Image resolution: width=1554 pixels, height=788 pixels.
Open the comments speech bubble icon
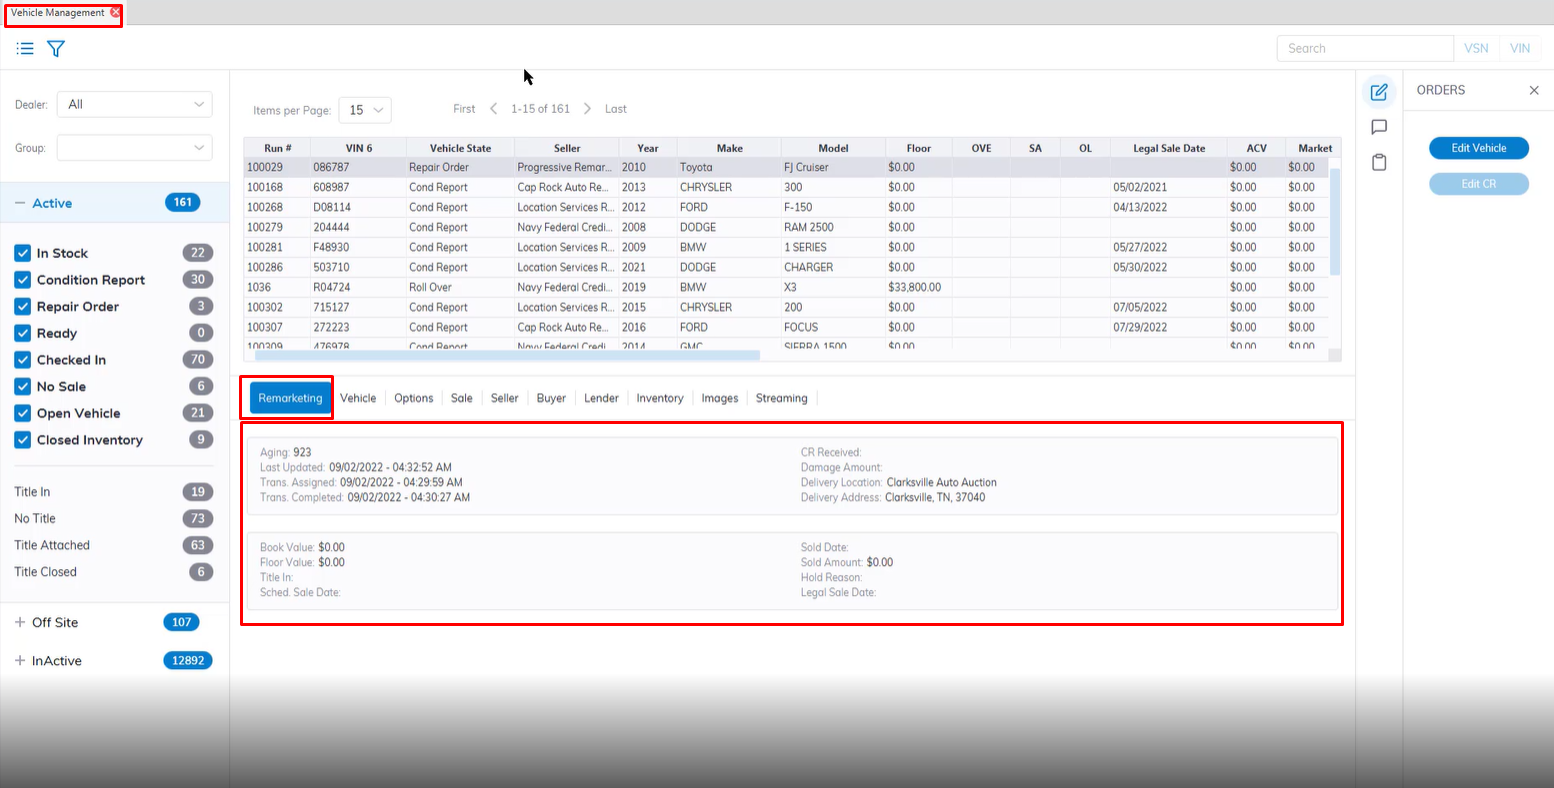(1379, 127)
